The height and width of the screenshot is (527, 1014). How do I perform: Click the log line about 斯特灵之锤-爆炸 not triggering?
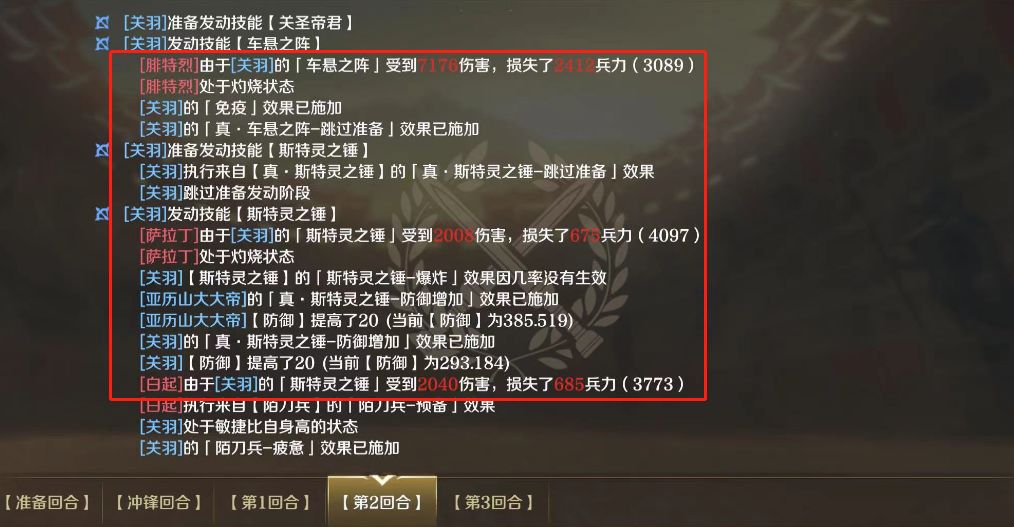pos(373,278)
